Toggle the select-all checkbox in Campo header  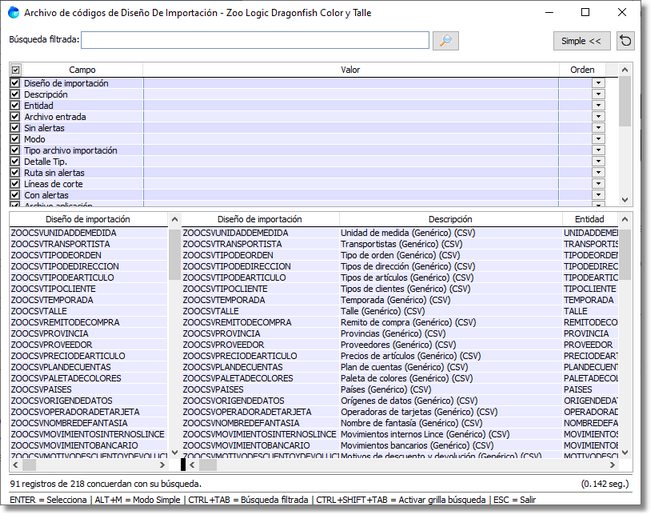(15, 70)
